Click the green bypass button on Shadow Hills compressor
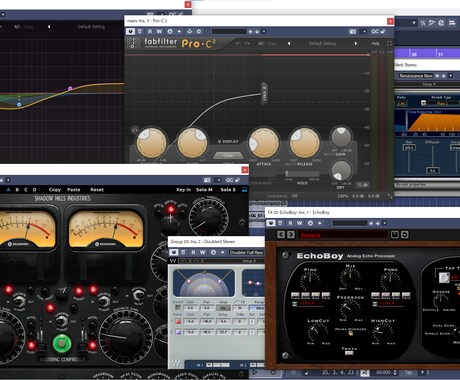This screenshot has width=460, height=380. pos(62,343)
